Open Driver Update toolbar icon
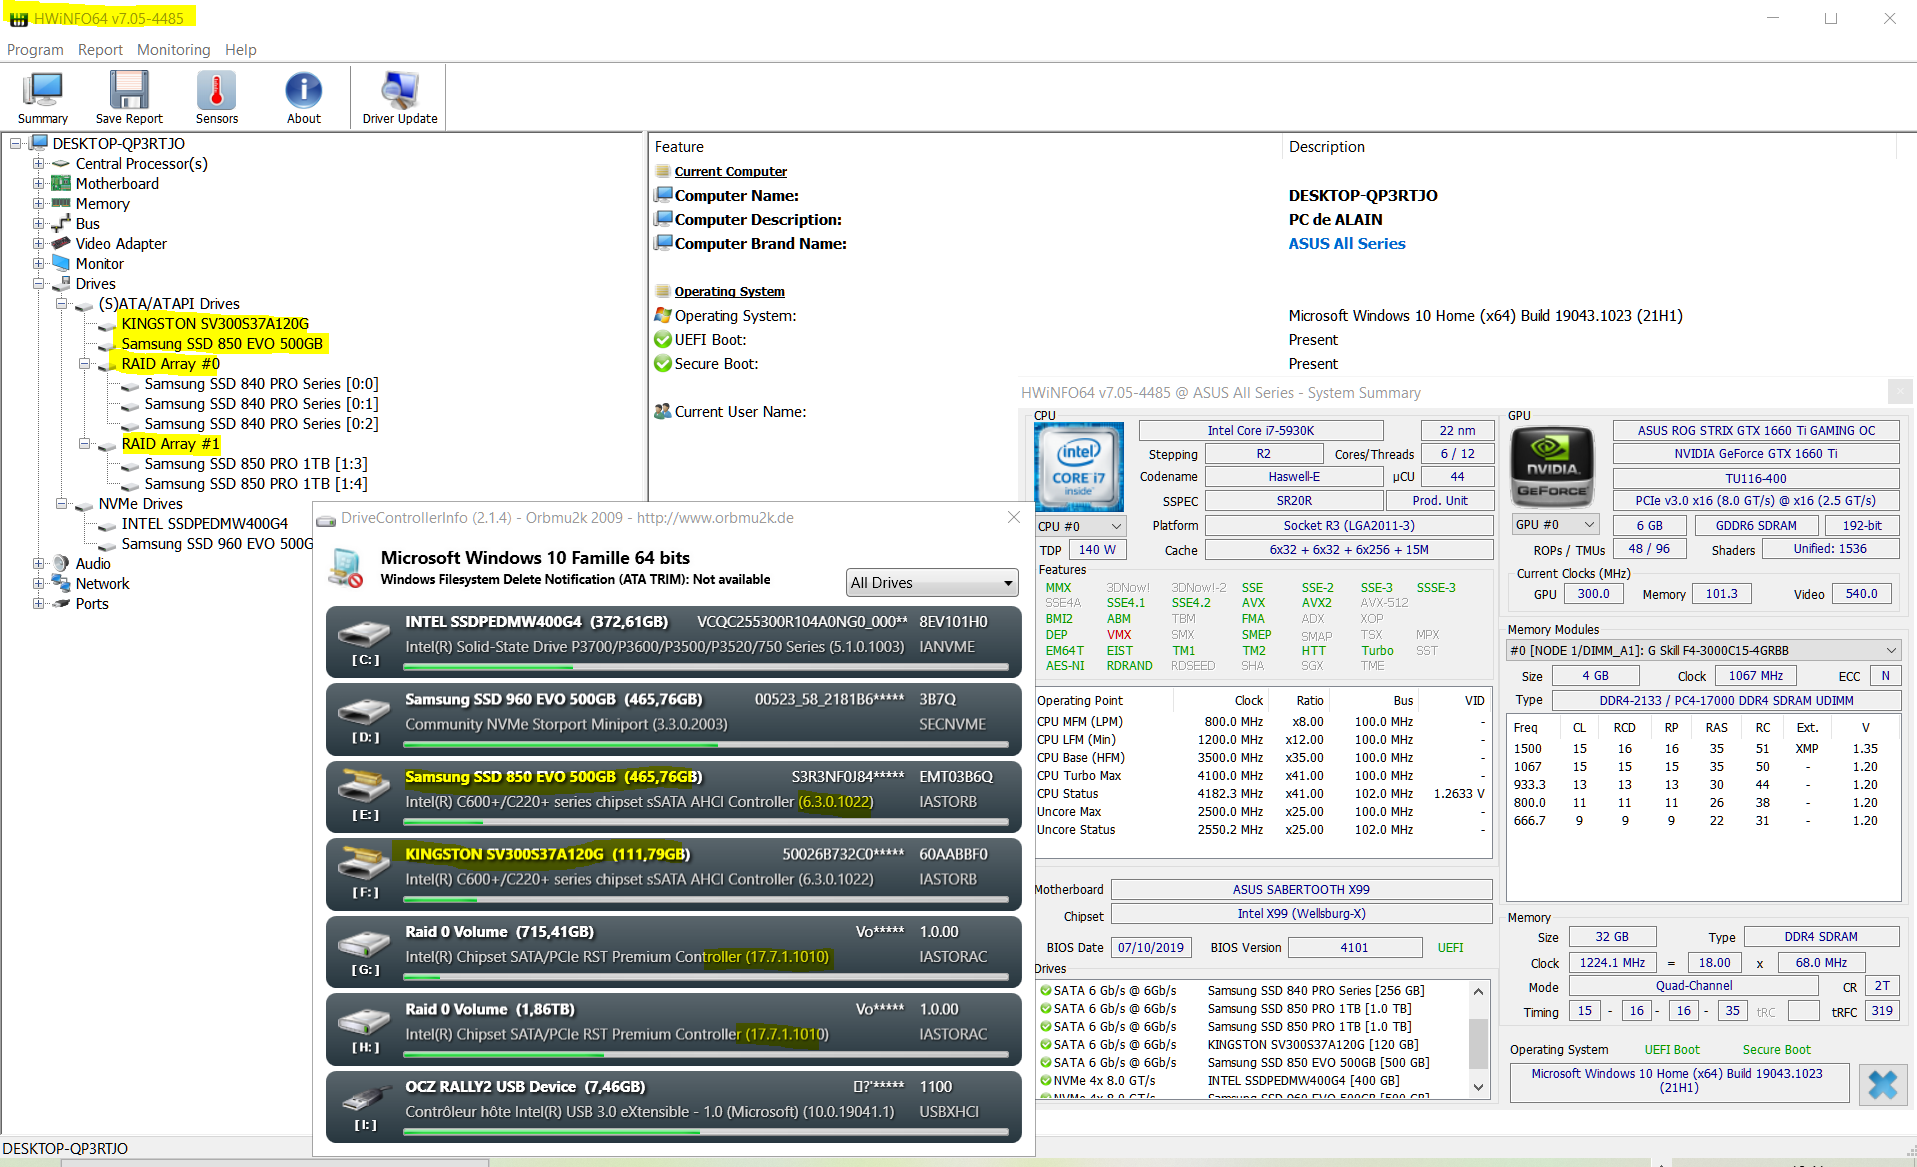The height and width of the screenshot is (1167, 1917). pos(400,97)
